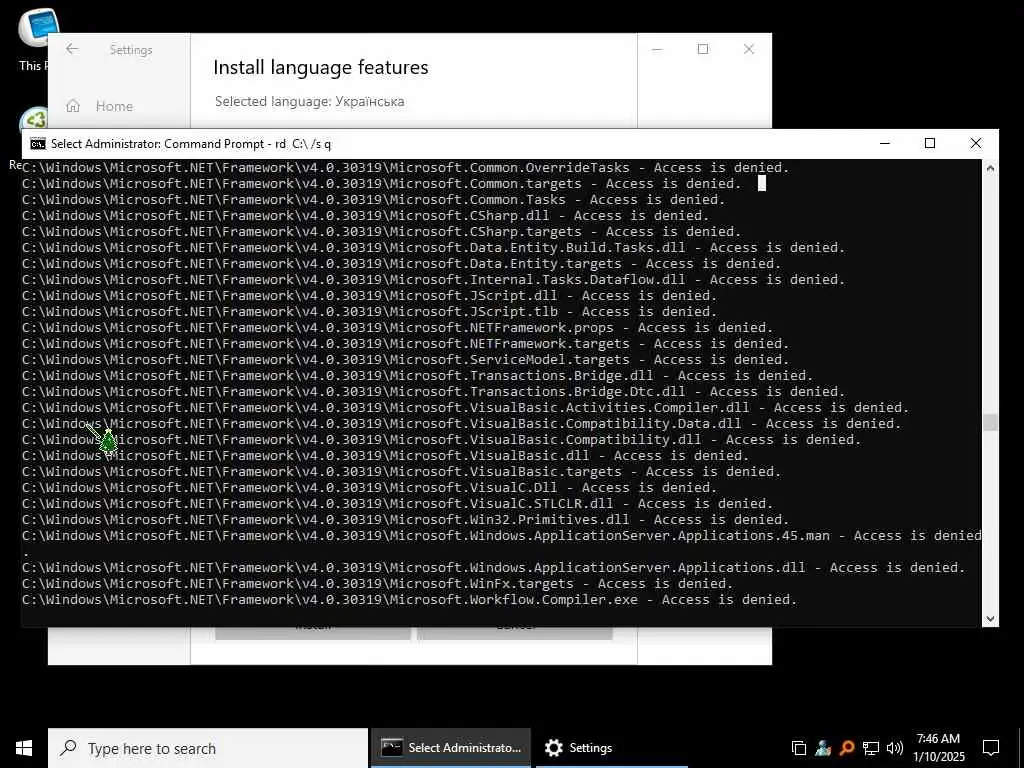Click the back arrow in Settings window
This screenshot has width=1024, height=768.
72,49
